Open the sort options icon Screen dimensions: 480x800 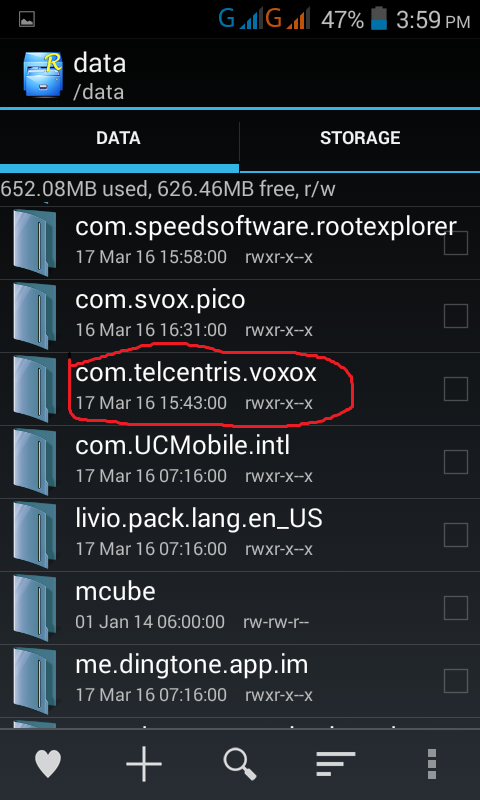[335, 764]
